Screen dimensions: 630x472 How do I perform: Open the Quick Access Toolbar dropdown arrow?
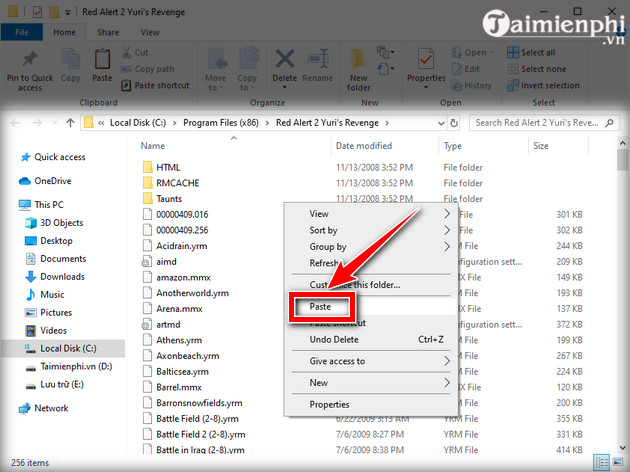tap(68, 12)
